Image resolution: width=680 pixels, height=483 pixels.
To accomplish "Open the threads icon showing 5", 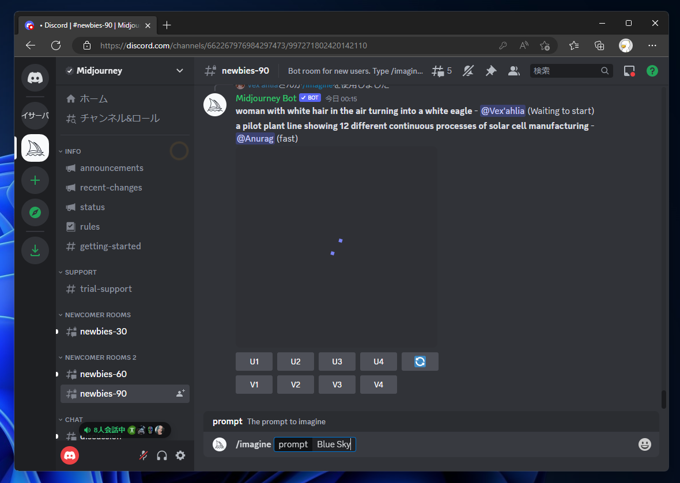I will [x=441, y=71].
